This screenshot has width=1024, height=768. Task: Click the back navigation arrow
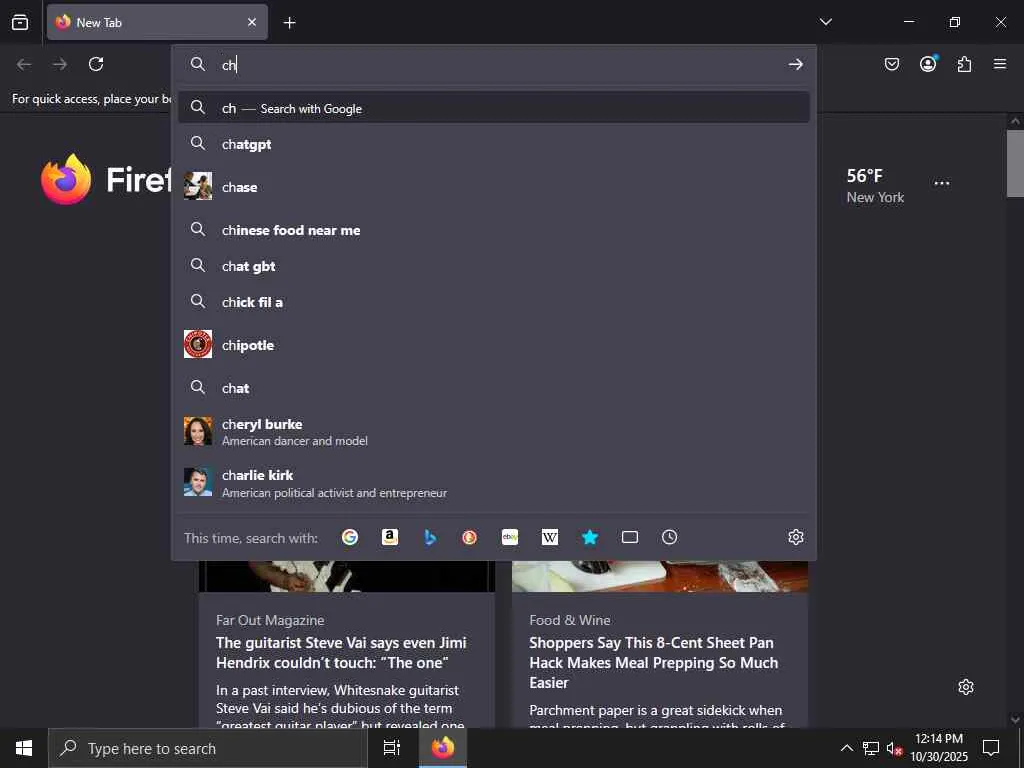[24, 64]
